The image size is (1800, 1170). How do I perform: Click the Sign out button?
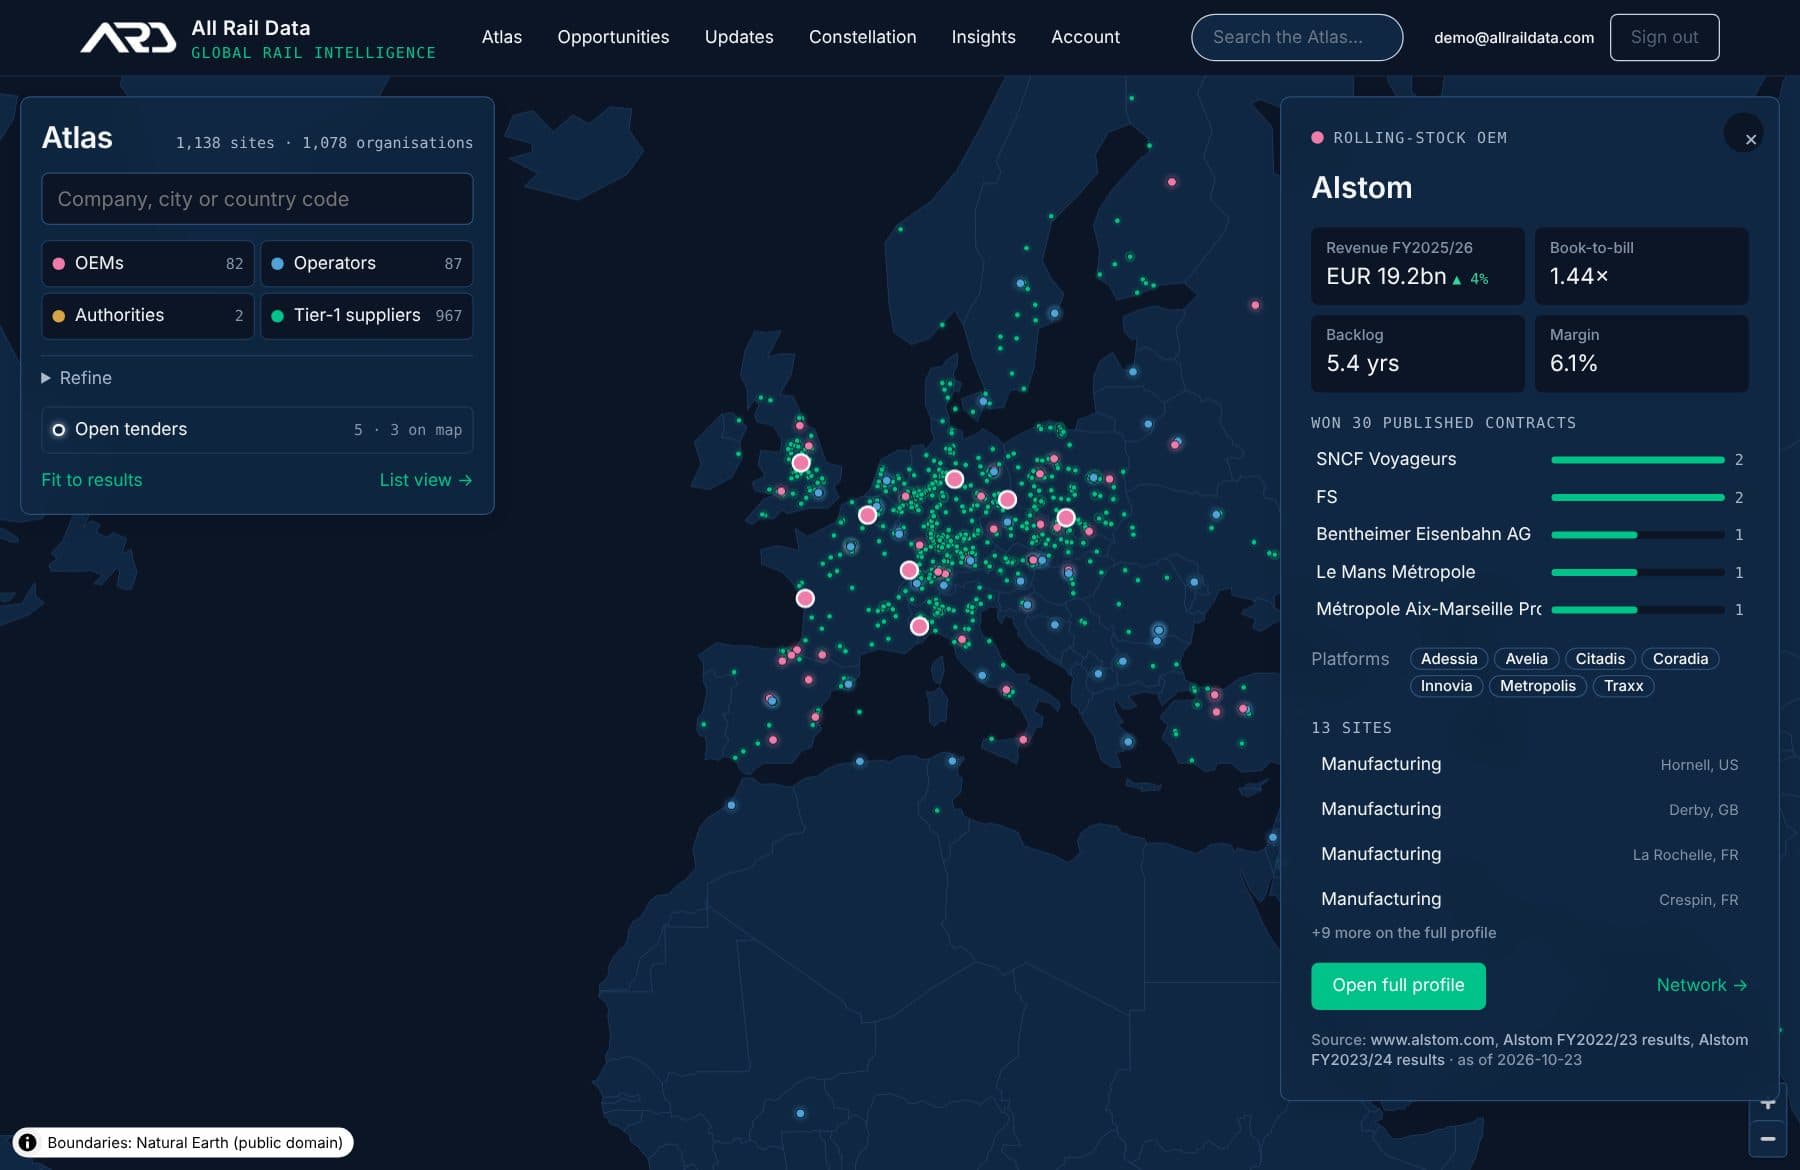pos(1664,37)
